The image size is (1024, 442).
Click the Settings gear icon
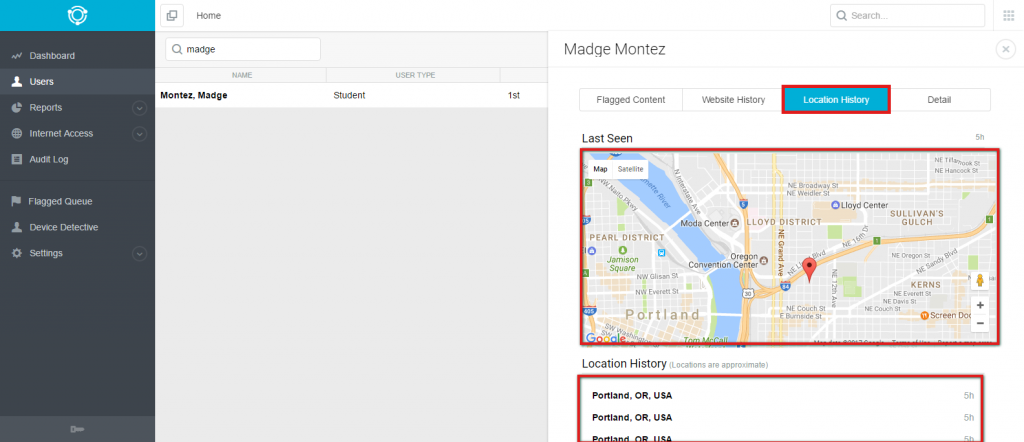(x=17, y=253)
